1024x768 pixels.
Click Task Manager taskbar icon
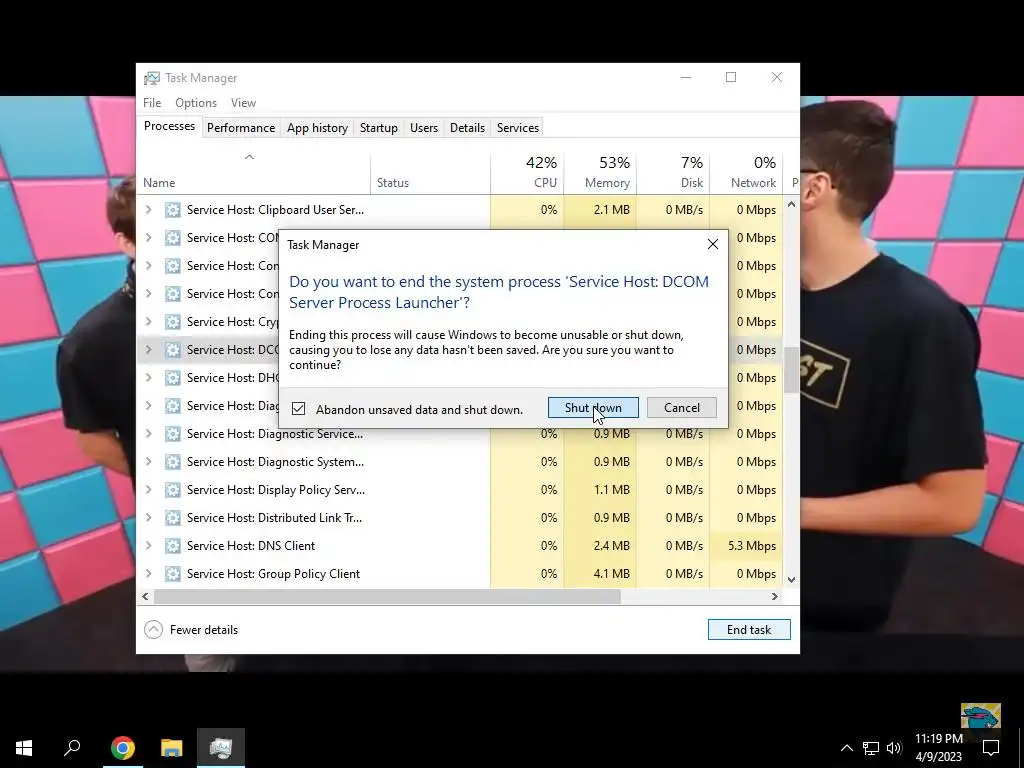[221, 748]
